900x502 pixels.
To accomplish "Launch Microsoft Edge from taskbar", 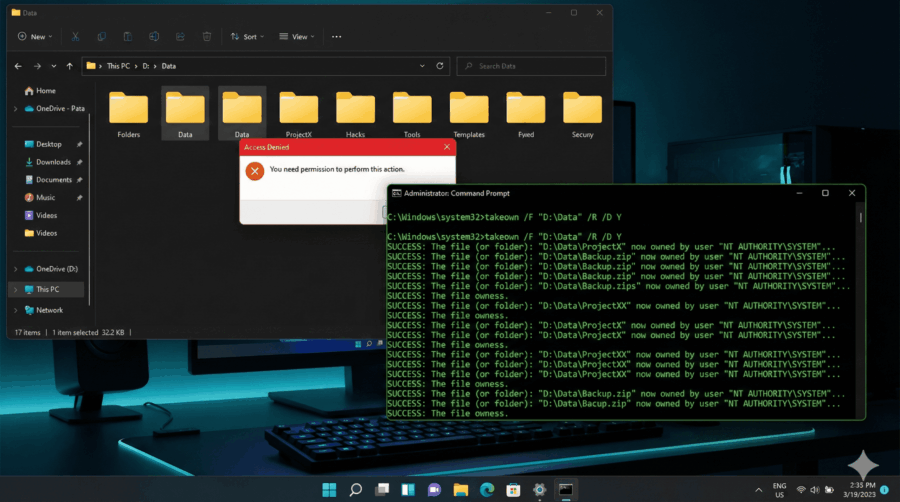I will pos(487,489).
